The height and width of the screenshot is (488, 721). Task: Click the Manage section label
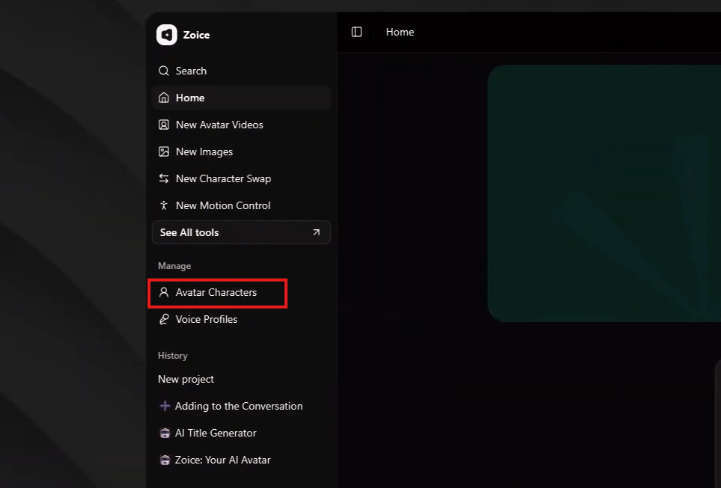tap(174, 266)
